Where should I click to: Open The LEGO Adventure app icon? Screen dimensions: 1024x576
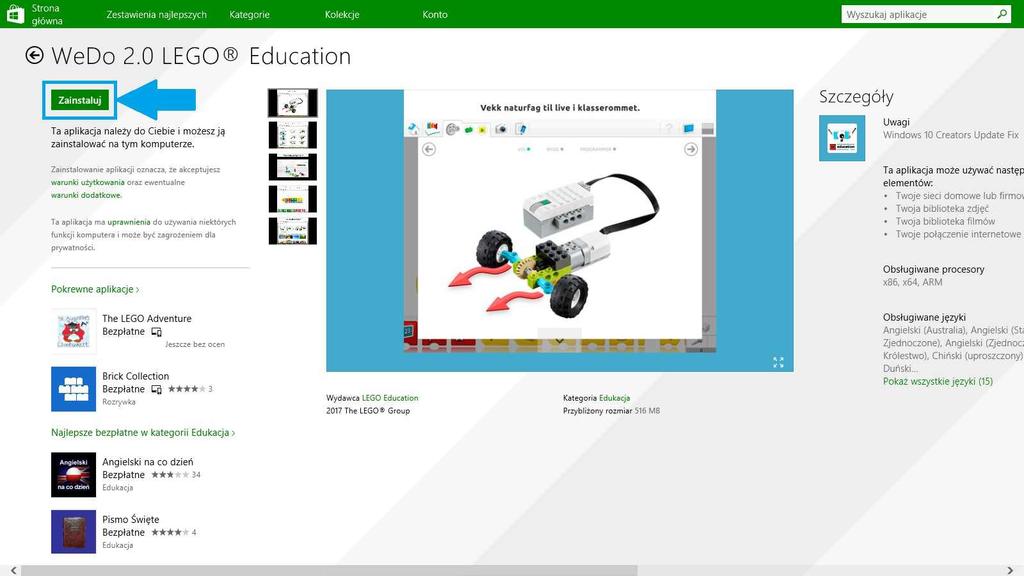point(73,332)
